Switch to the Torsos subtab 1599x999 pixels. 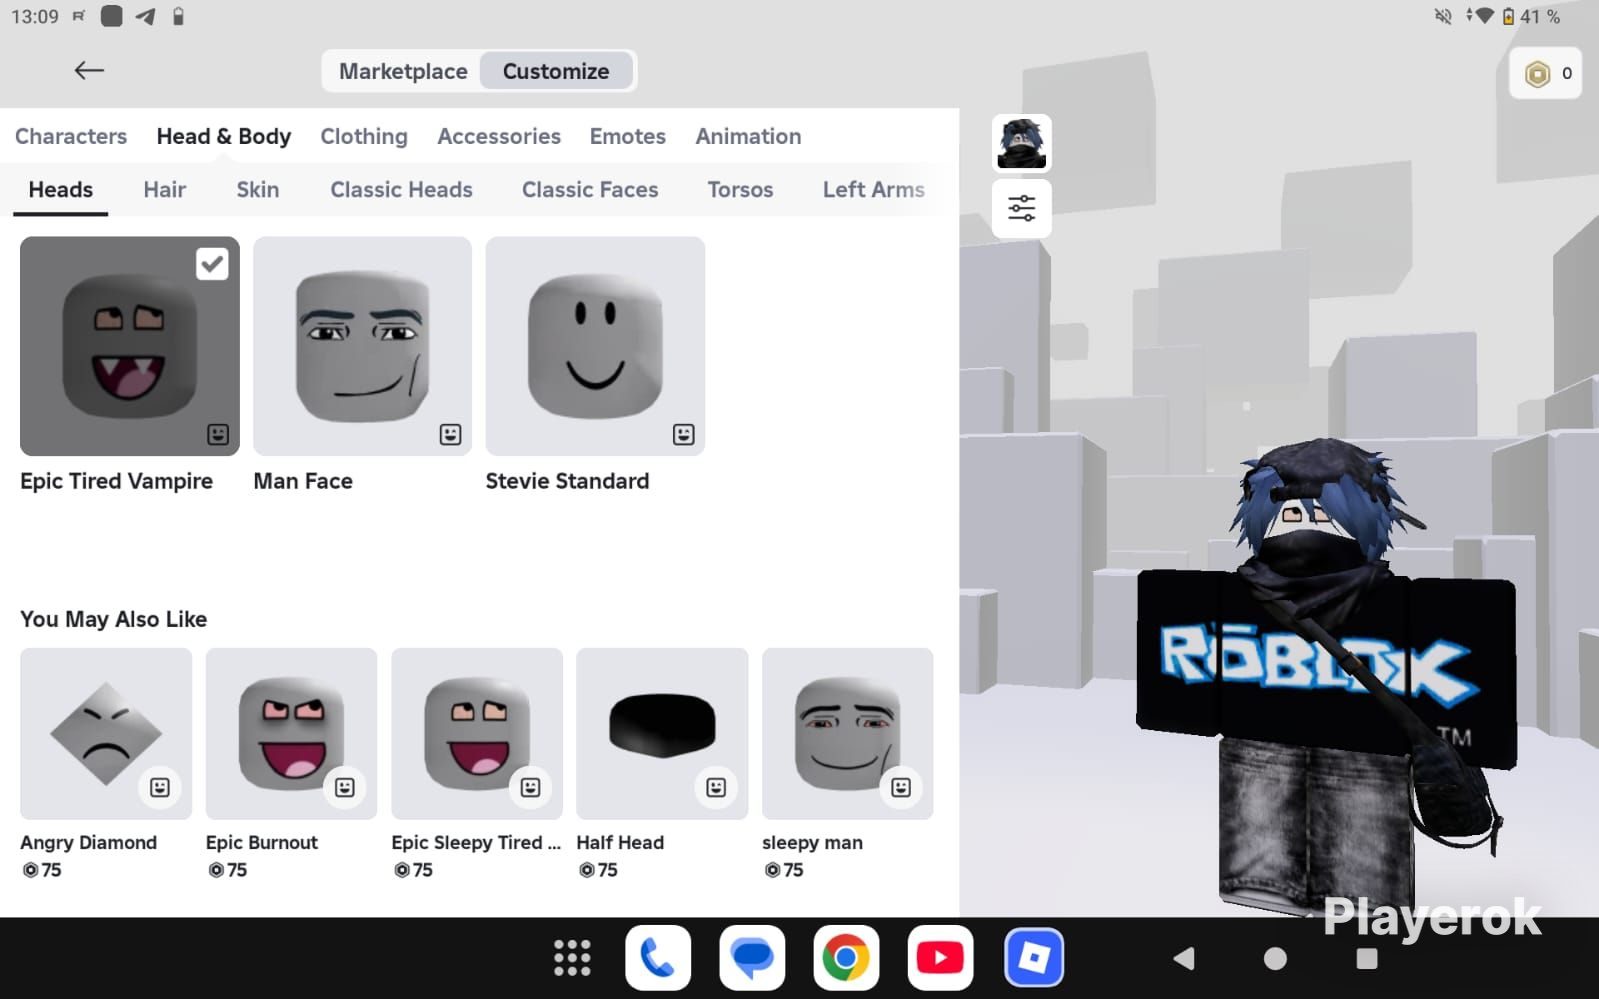point(741,190)
